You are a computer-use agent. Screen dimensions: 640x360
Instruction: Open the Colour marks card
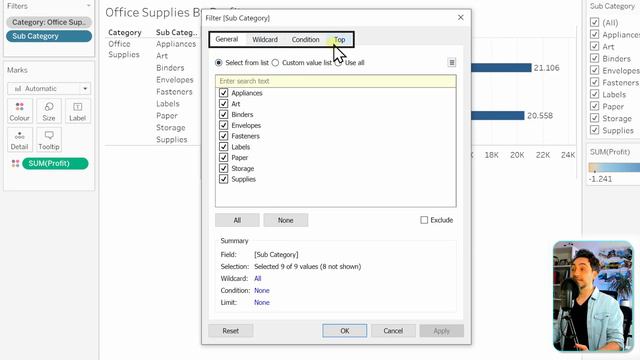[20, 111]
